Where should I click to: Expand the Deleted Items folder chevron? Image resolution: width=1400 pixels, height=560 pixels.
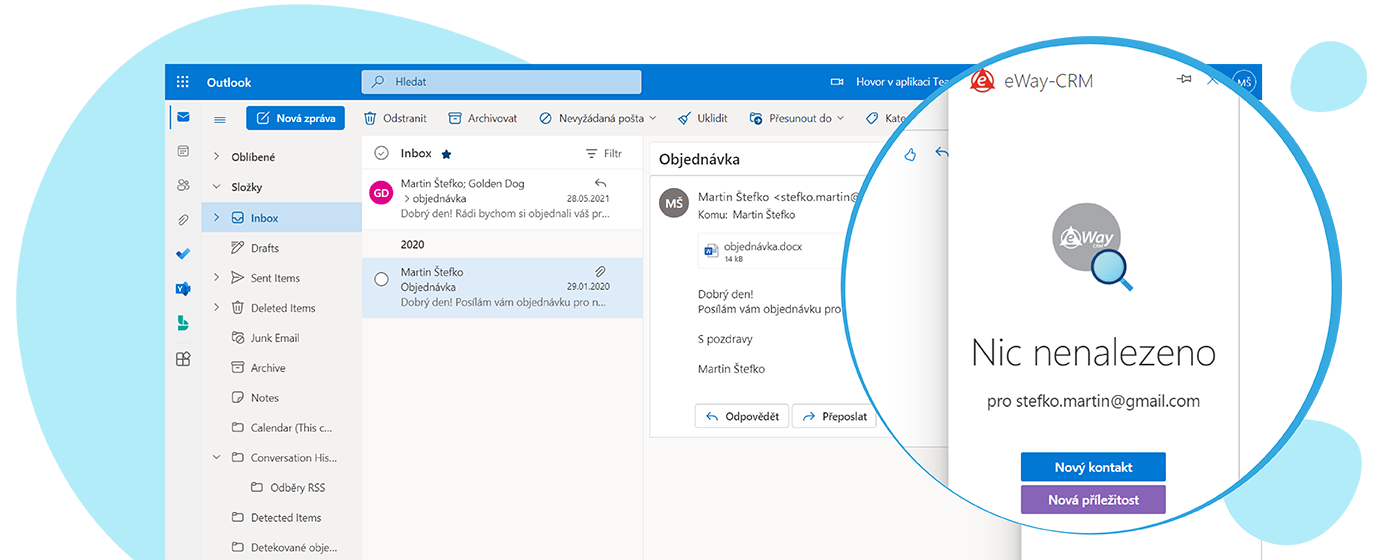(216, 307)
